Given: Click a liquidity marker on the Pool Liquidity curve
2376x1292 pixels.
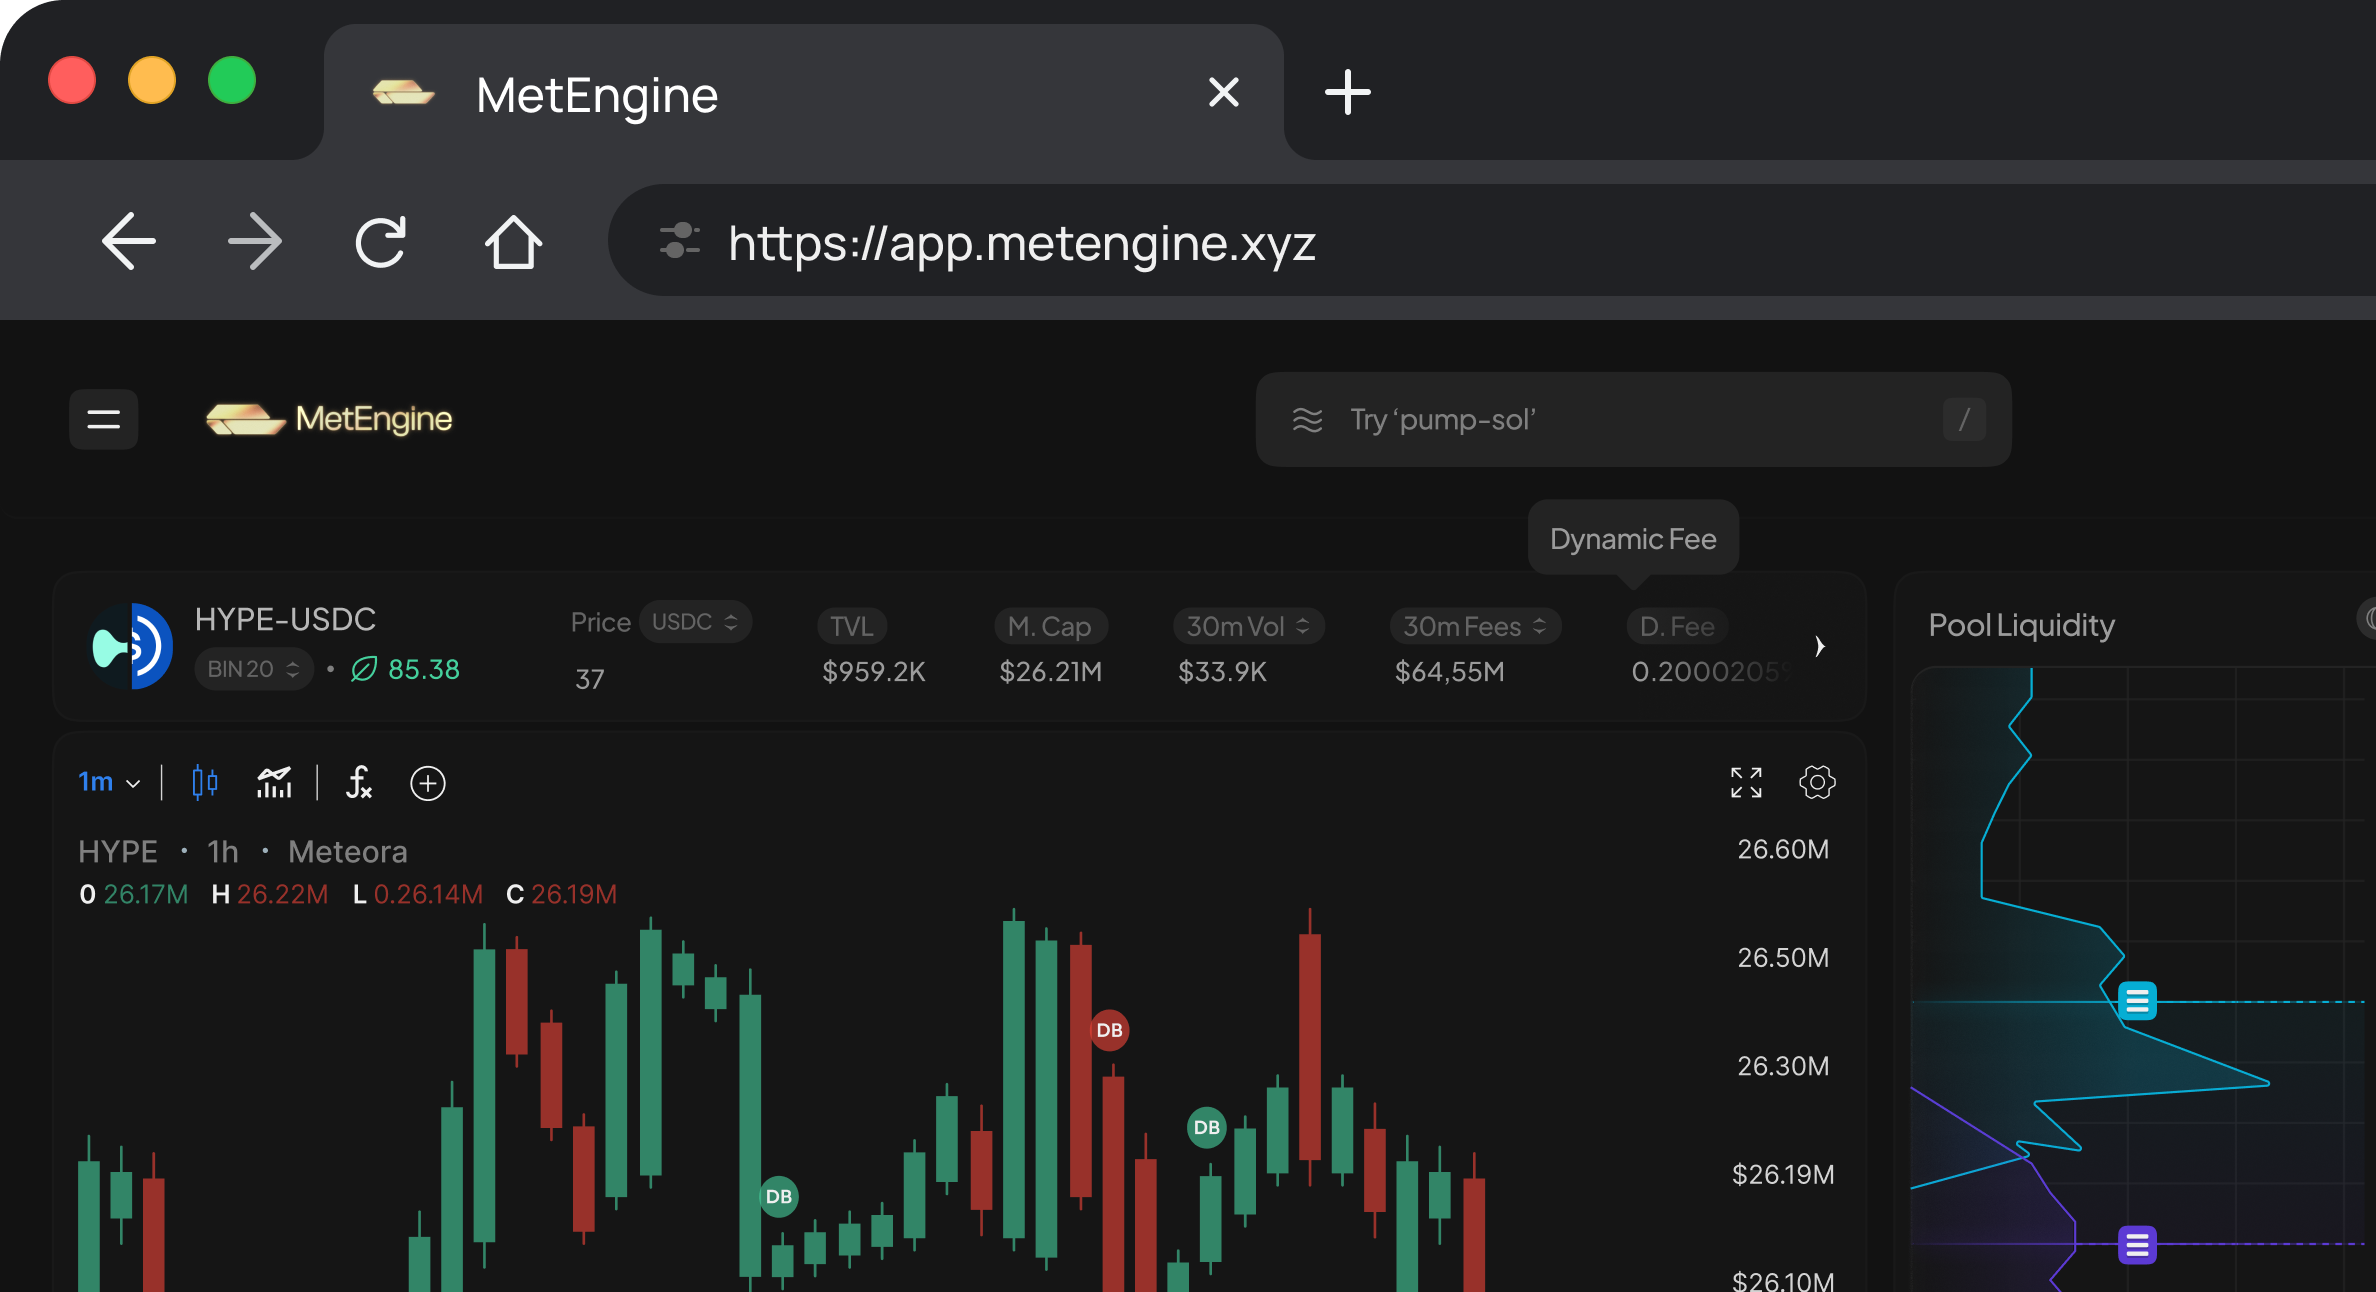Looking at the screenshot, I should coord(2136,1000).
